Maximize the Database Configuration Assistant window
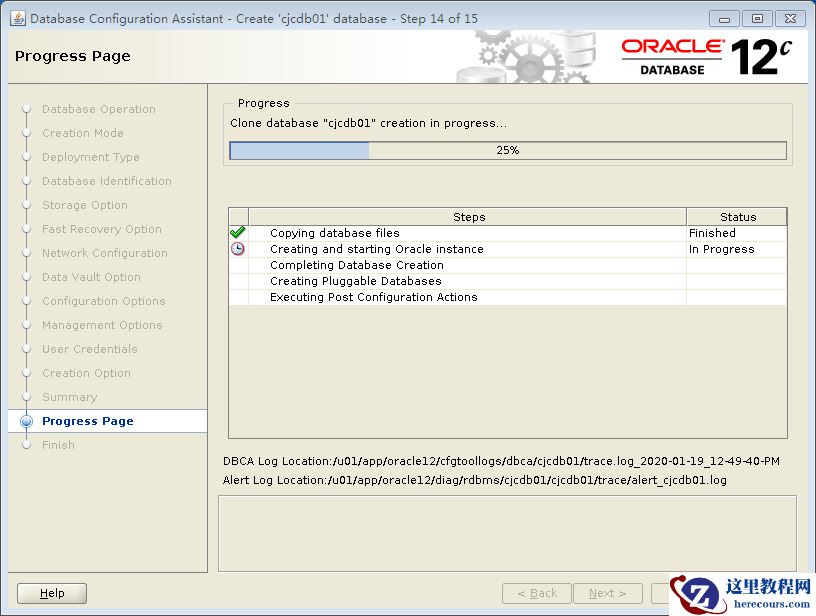Viewport: 816px width, 616px height. click(757, 18)
